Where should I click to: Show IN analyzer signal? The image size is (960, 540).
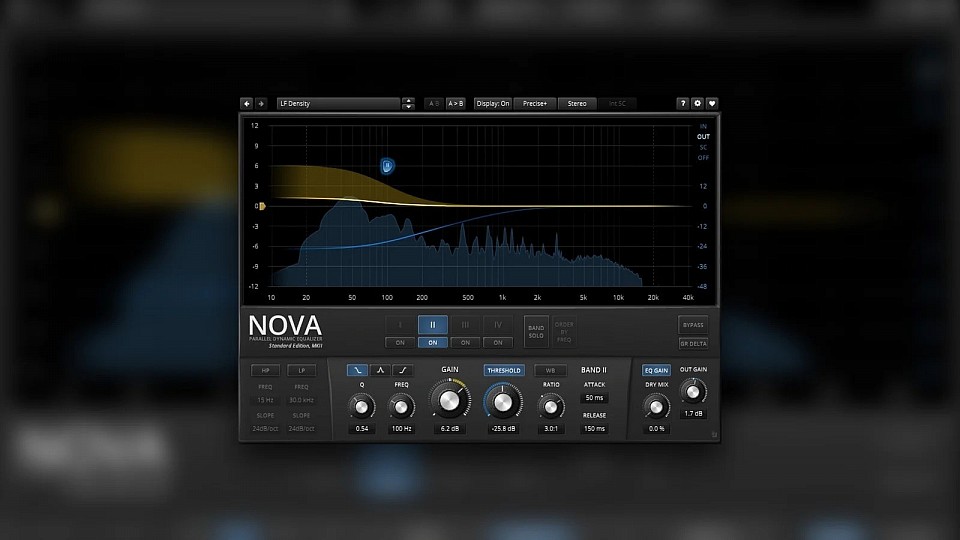pyautogui.click(x=703, y=126)
